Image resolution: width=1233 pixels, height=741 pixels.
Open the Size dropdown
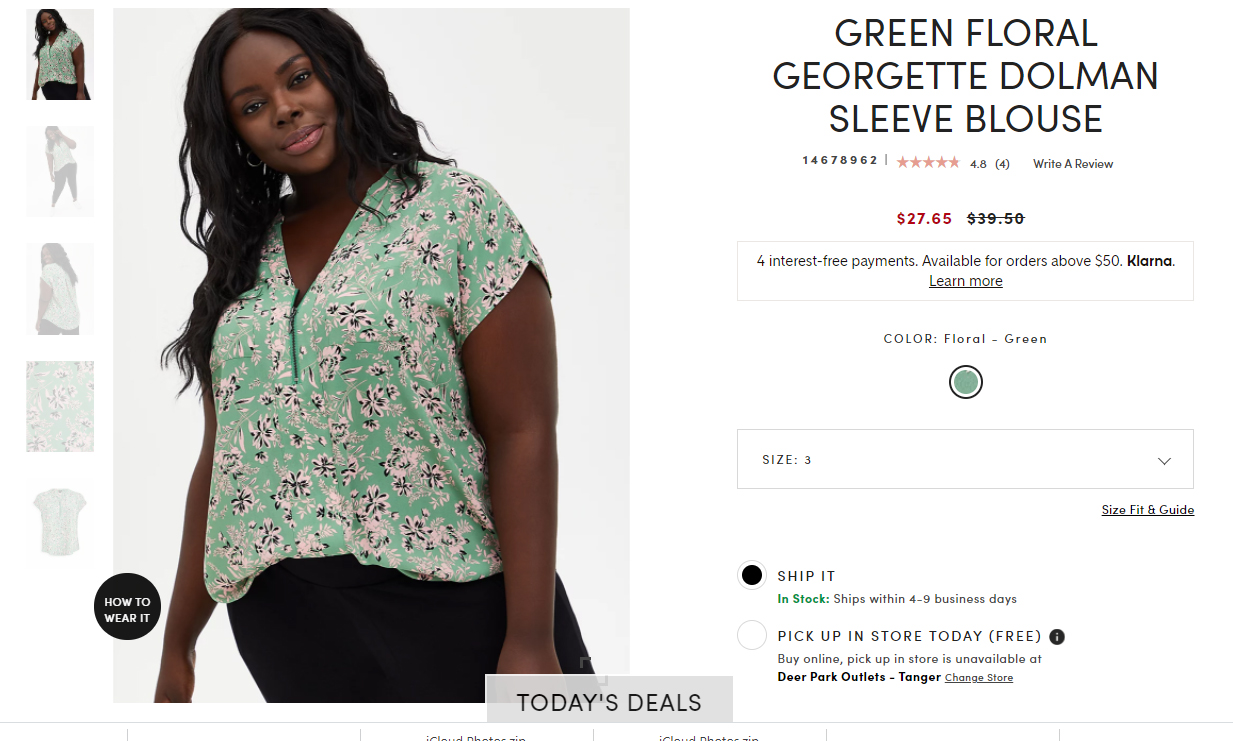[964, 460]
